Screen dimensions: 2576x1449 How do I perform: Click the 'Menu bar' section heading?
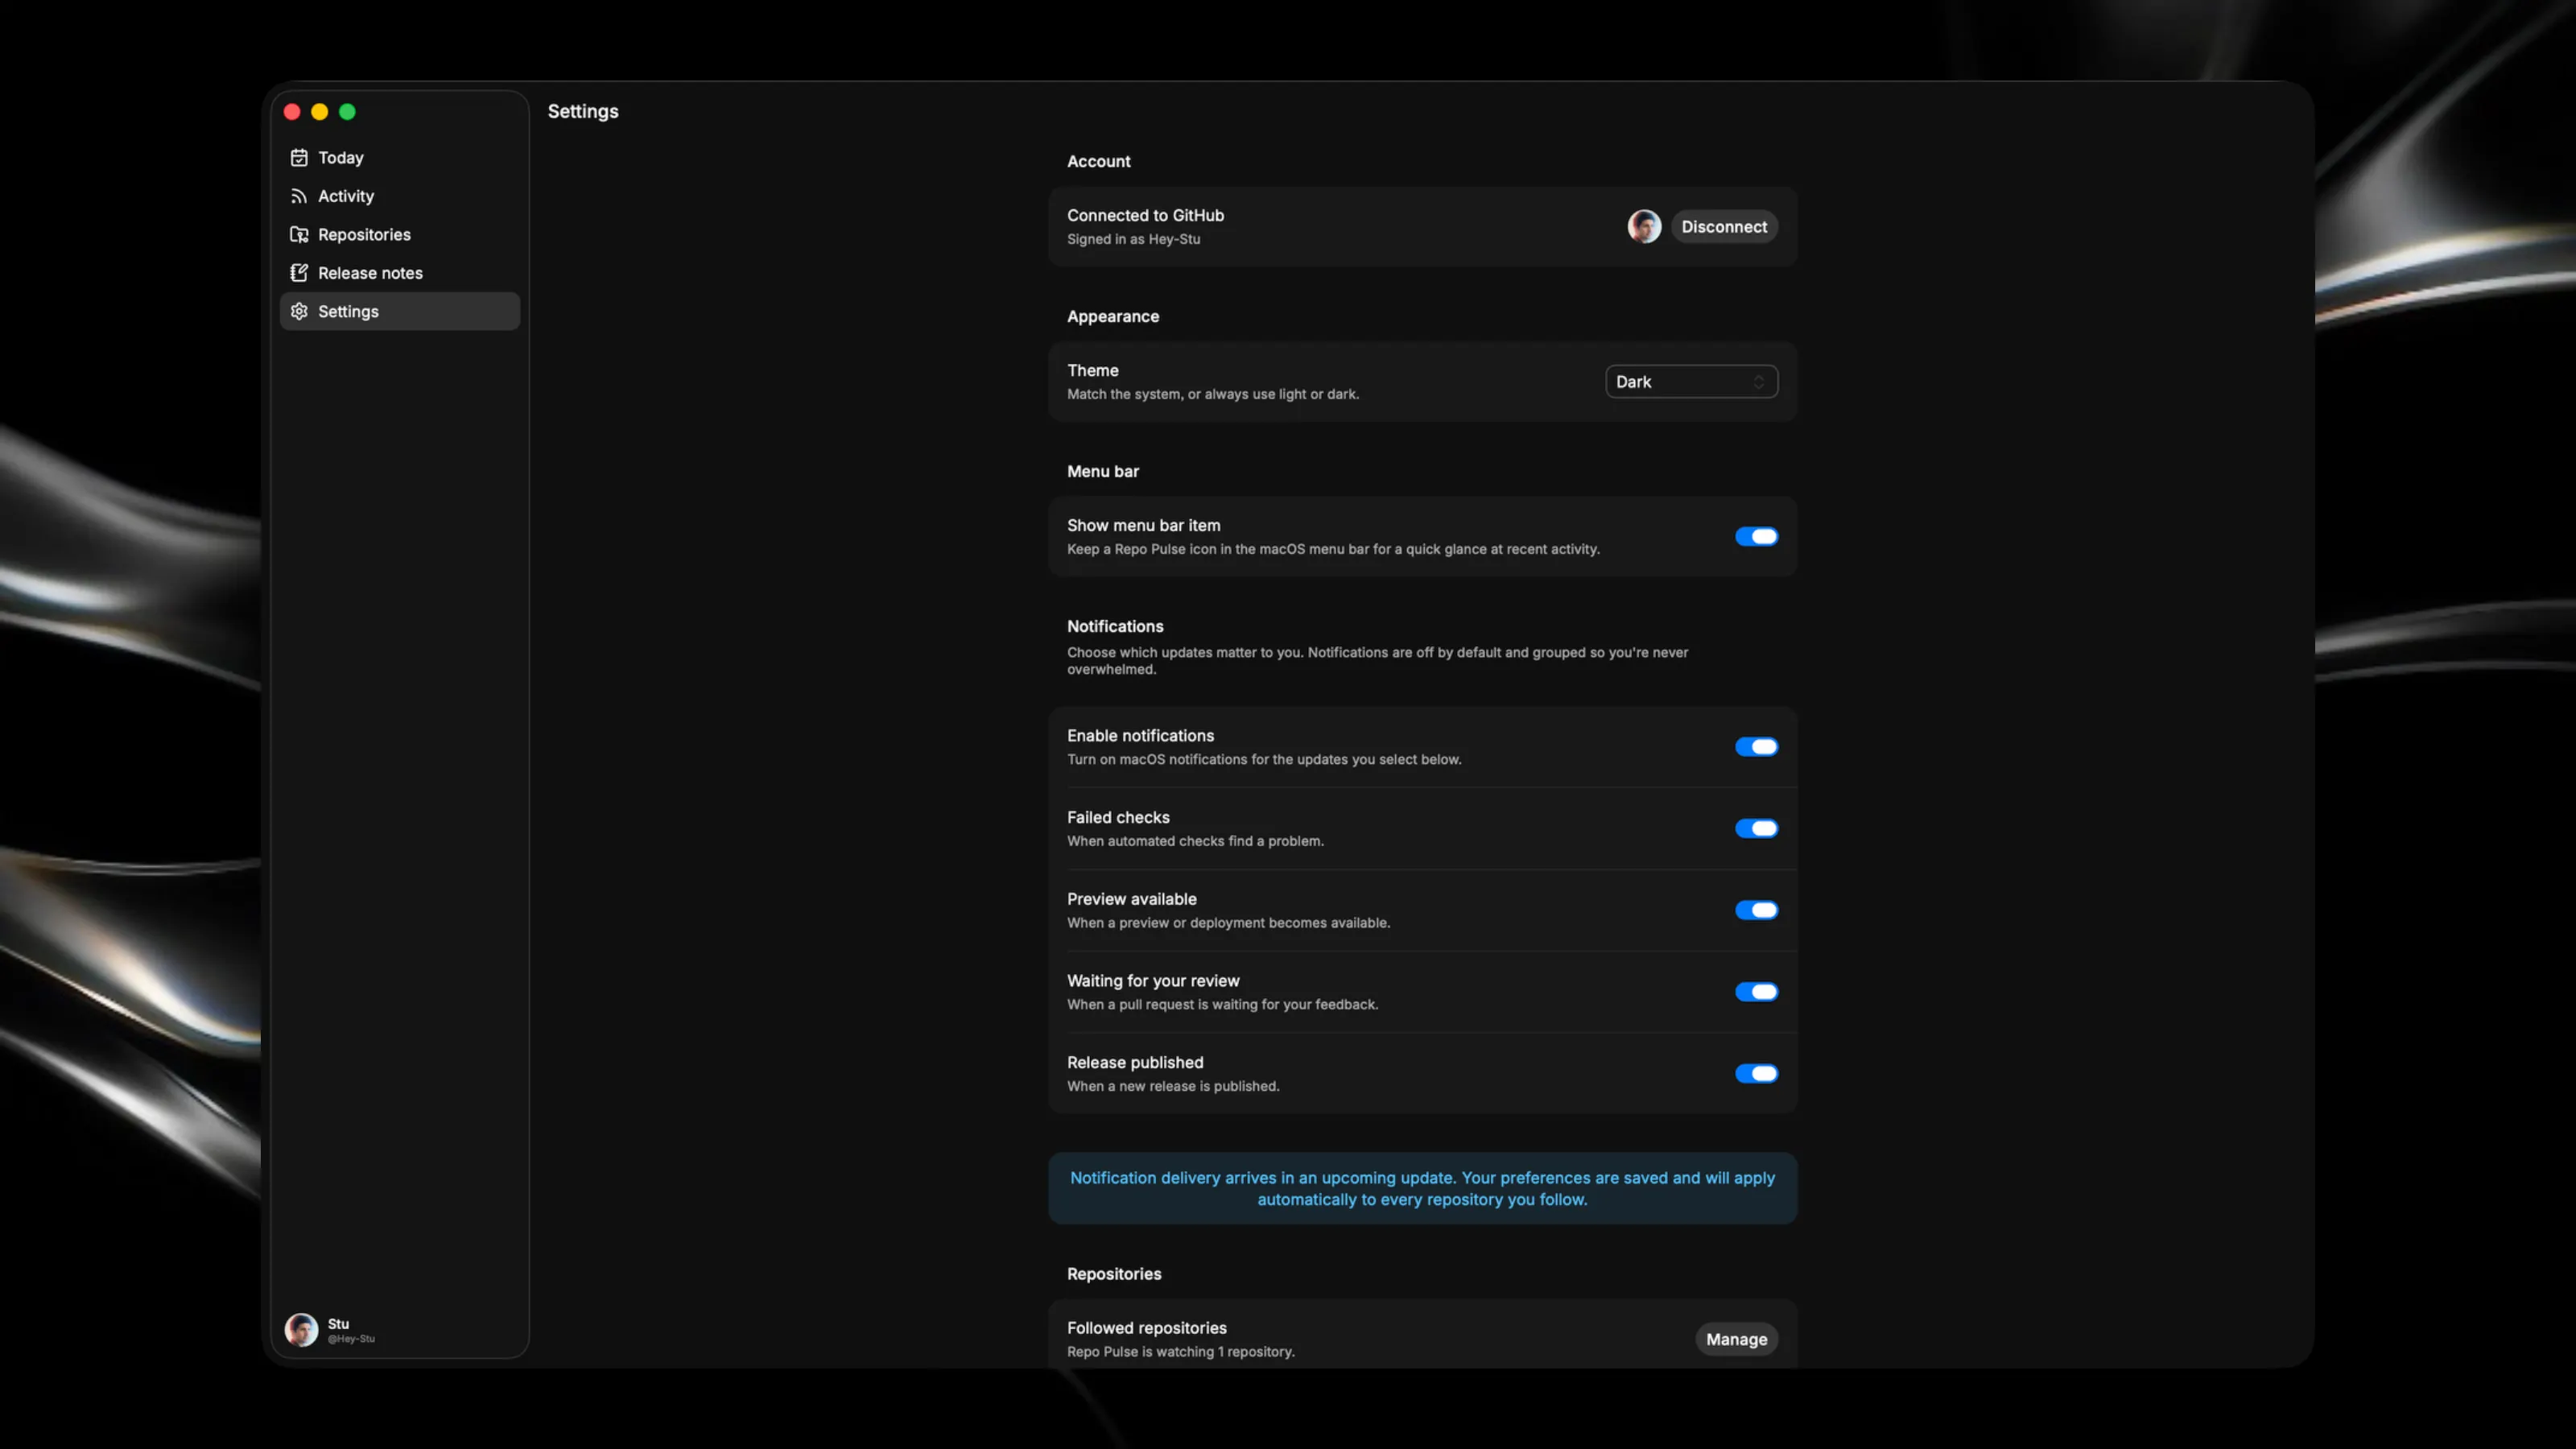coord(1103,472)
